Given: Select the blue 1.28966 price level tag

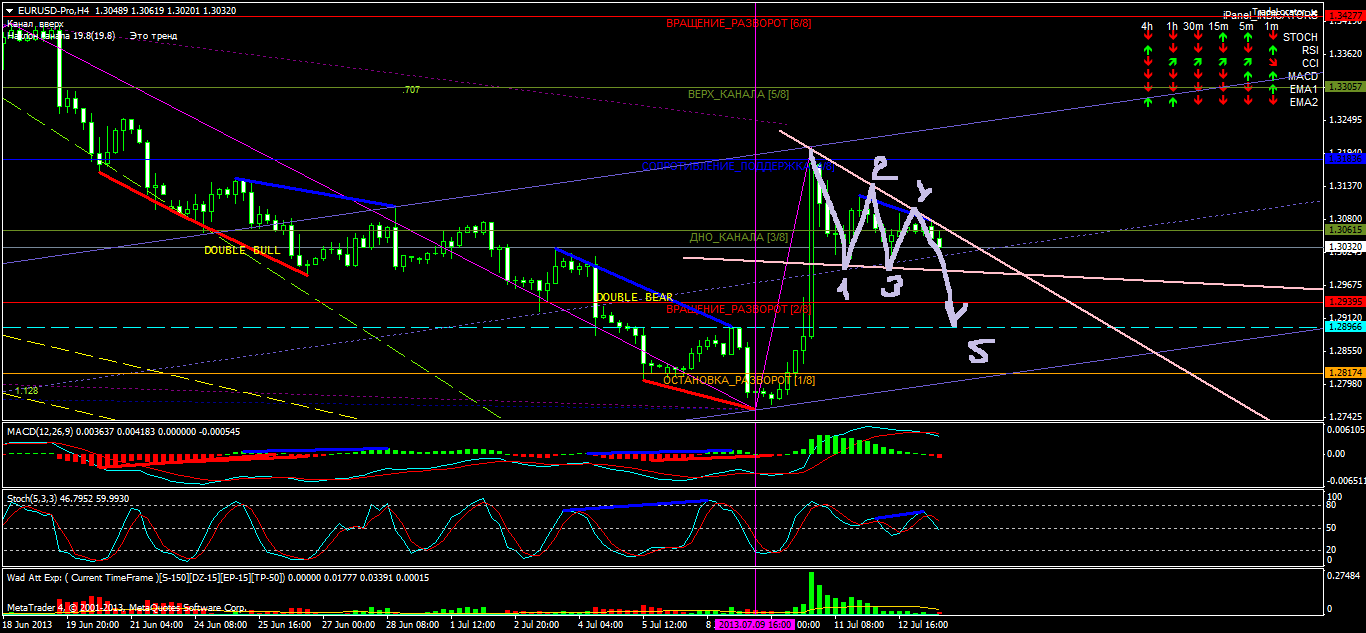Looking at the screenshot, I should point(1345,327).
